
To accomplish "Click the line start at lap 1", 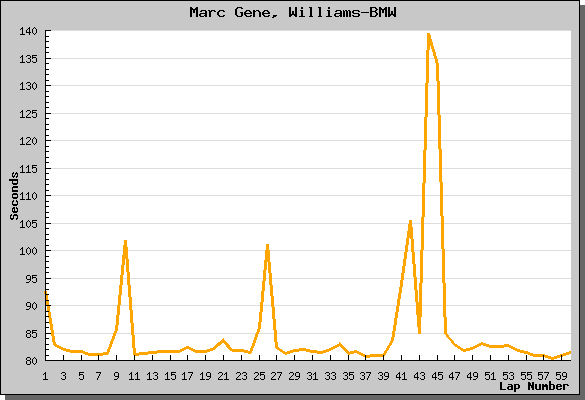I will (x=46, y=292).
